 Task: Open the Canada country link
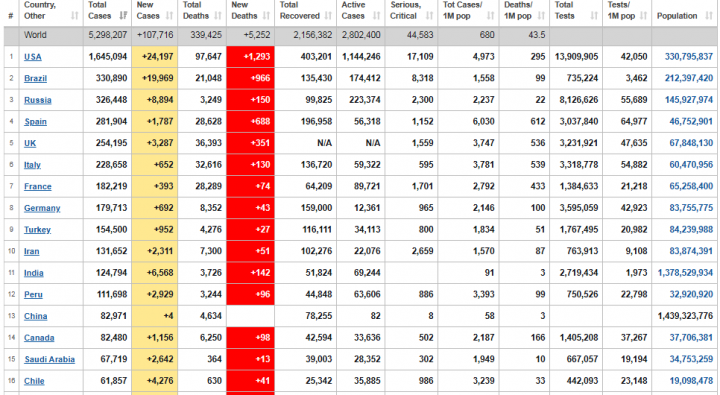39,338
